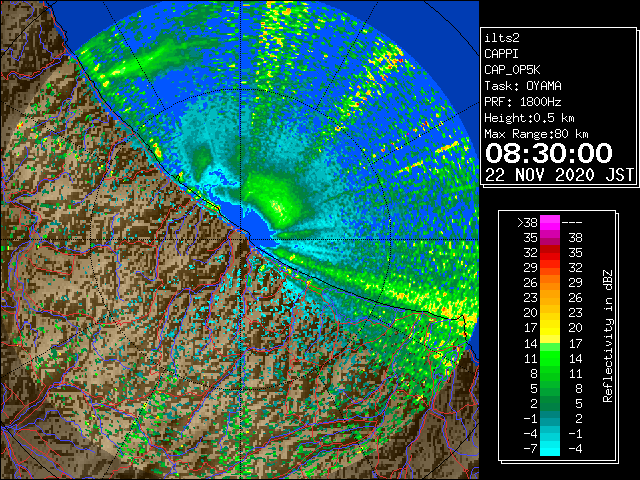Click the red swatch beside legend value 32
The image size is (640, 480).
point(550,253)
